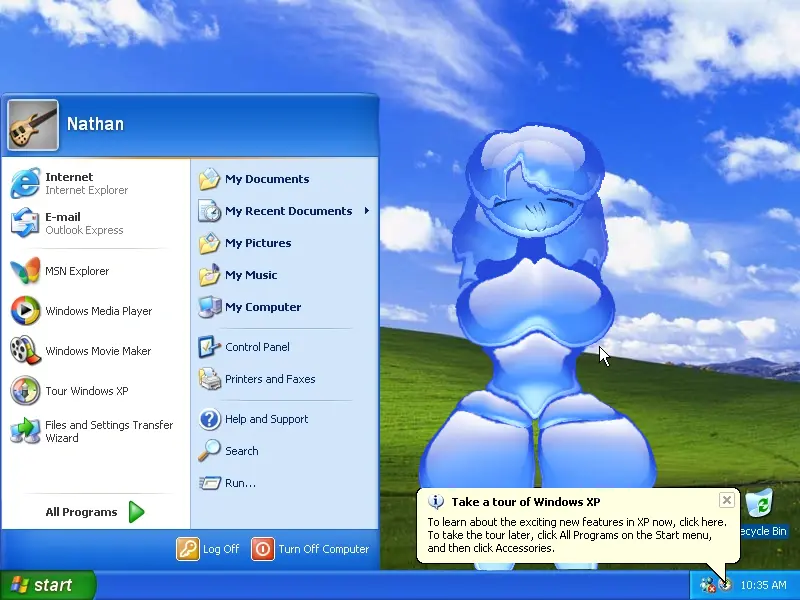Viewport: 800px width, 600px height.
Task: Click the tour balloon message text
Action: [577, 535]
